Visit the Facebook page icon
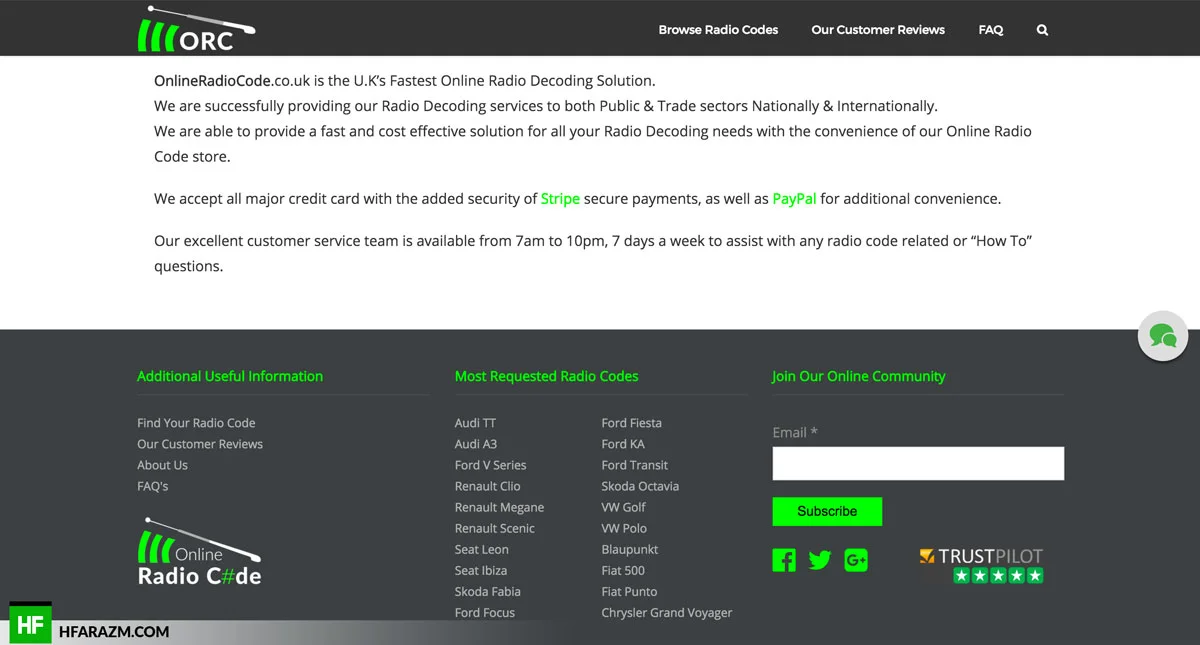The width and height of the screenshot is (1200, 645). point(784,560)
